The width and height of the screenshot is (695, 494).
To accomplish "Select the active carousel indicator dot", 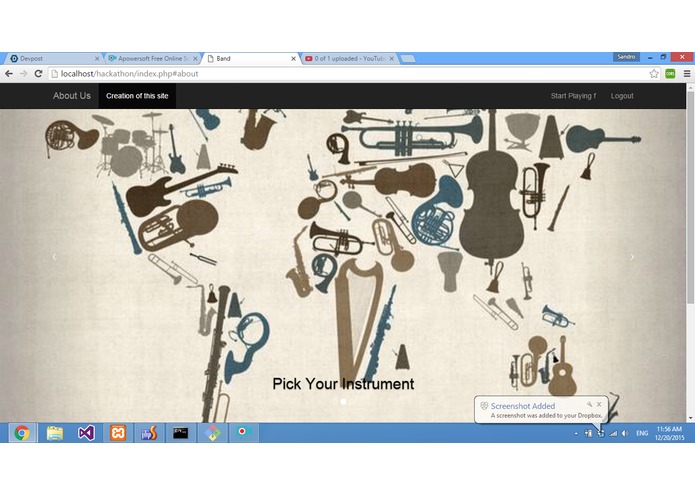I will pyautogui.click(x=343, y=402).
